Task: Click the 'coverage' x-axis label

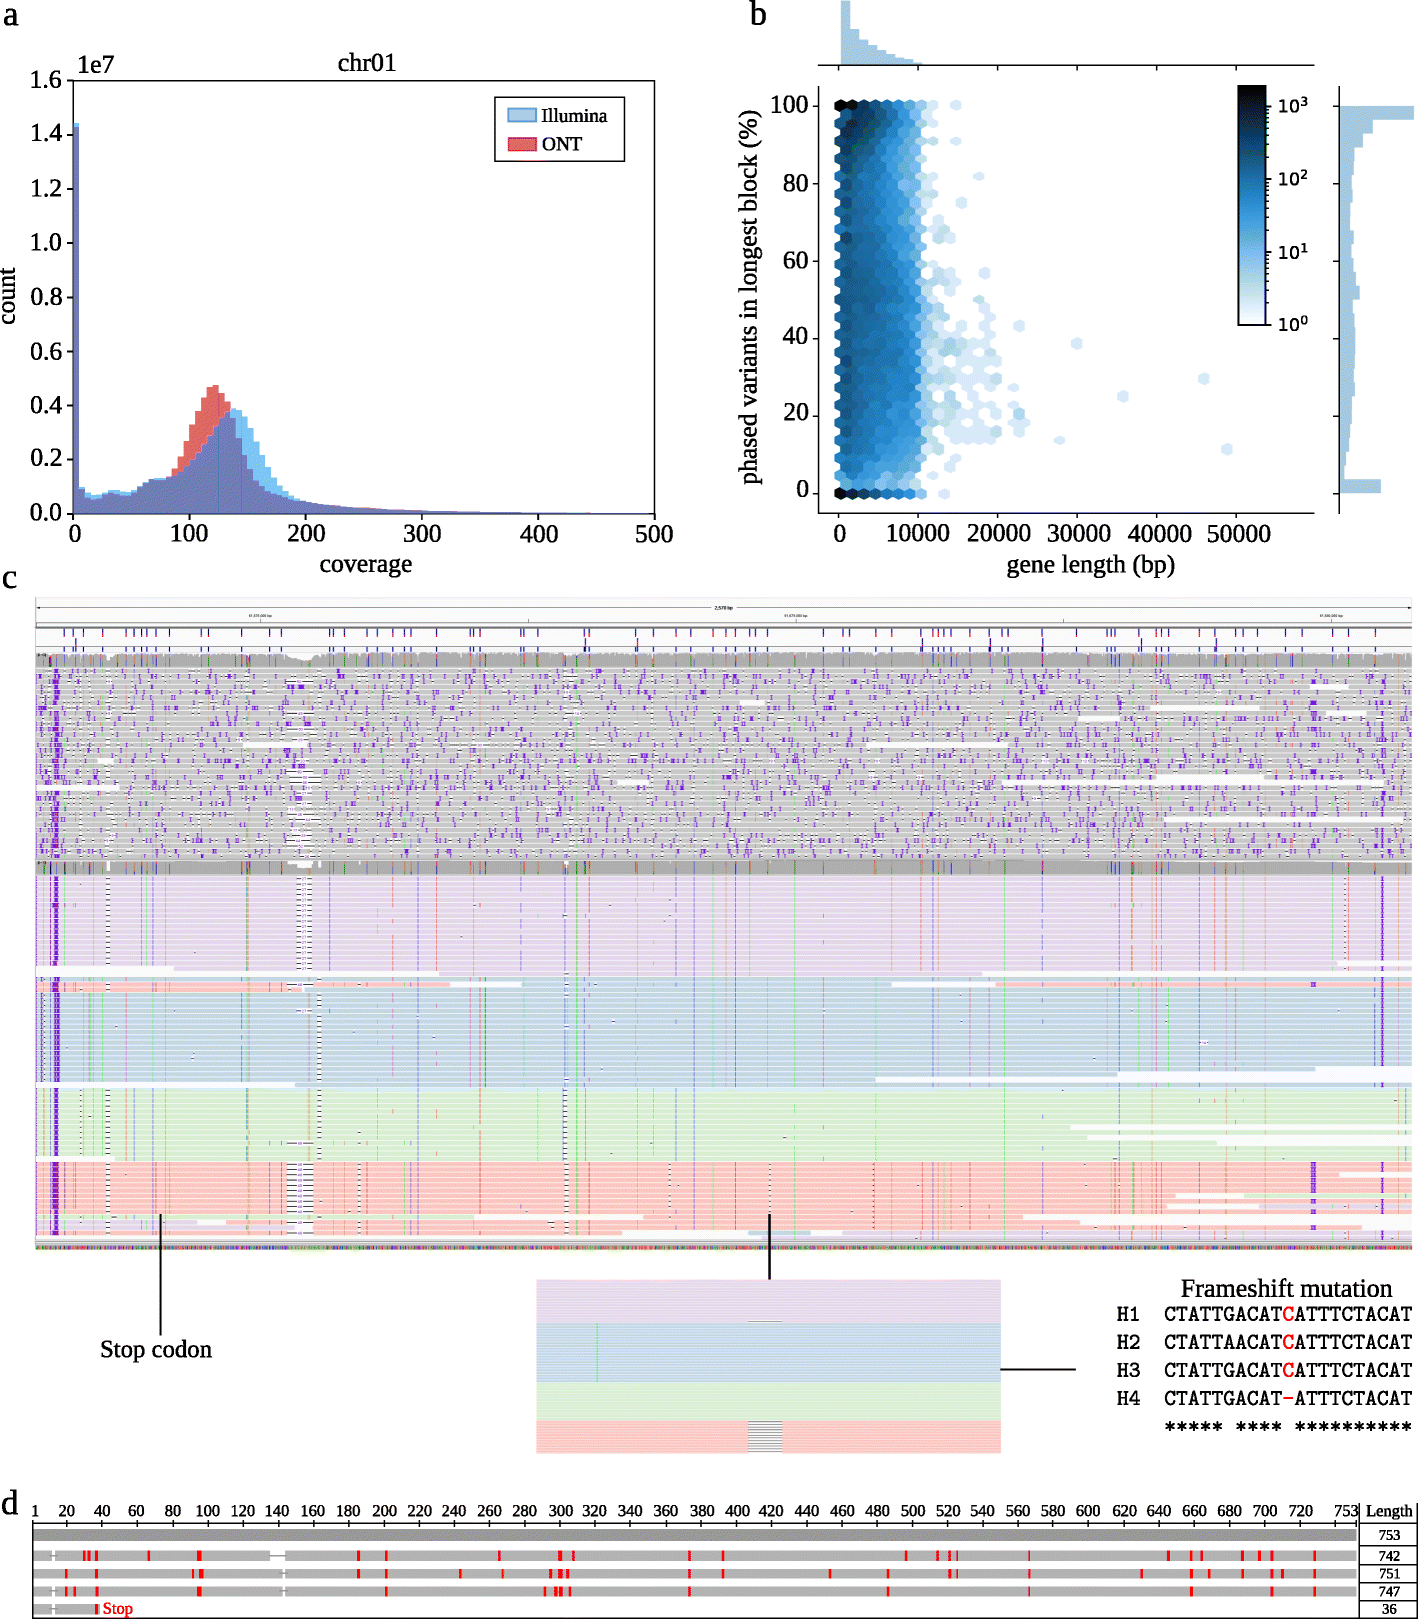Action: coord(366,564)
